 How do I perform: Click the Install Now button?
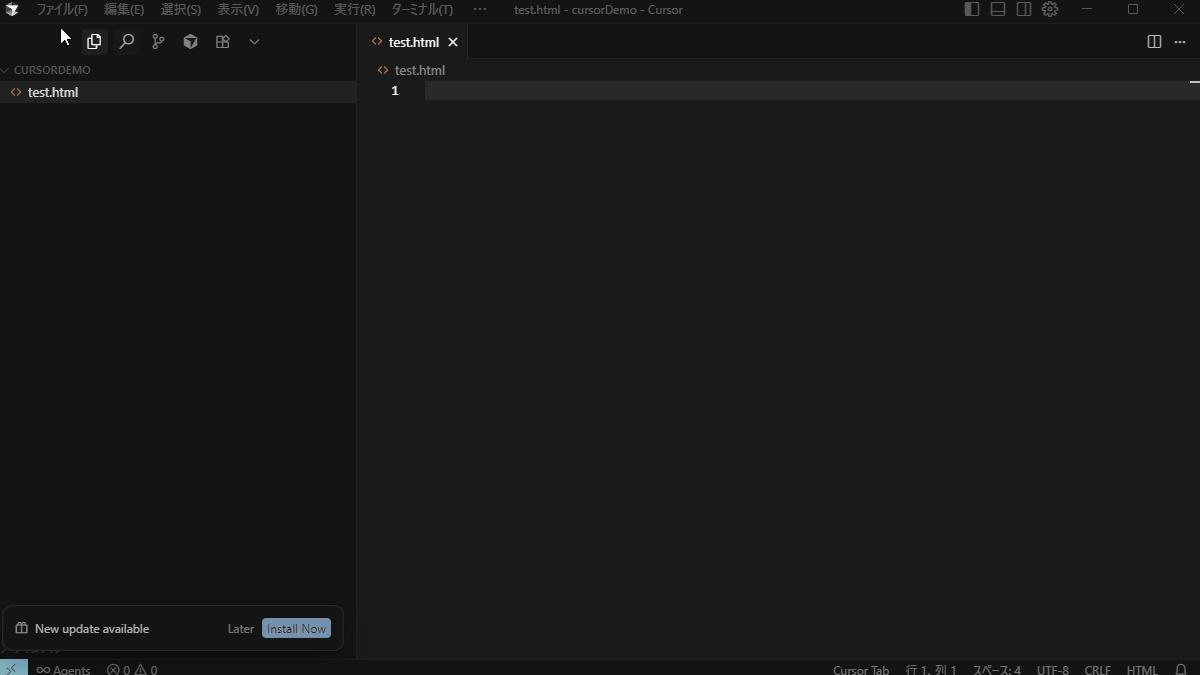coord(296,629)
